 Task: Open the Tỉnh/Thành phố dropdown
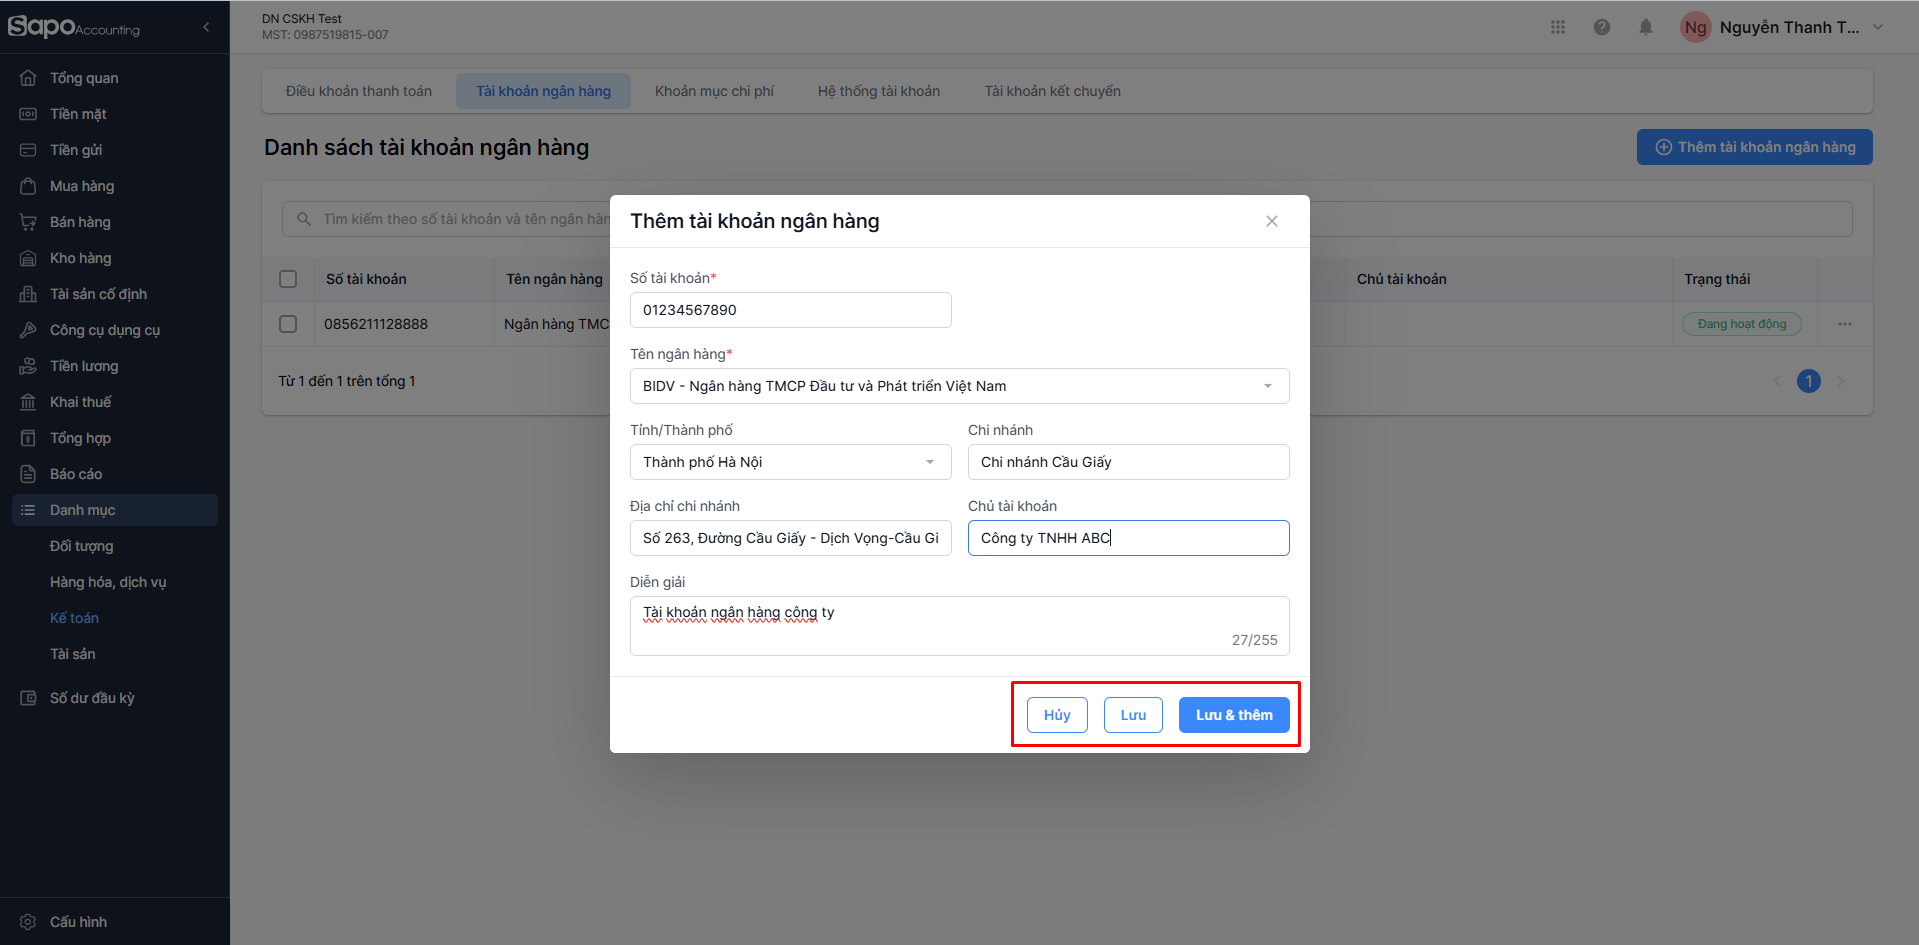point(930,462)
